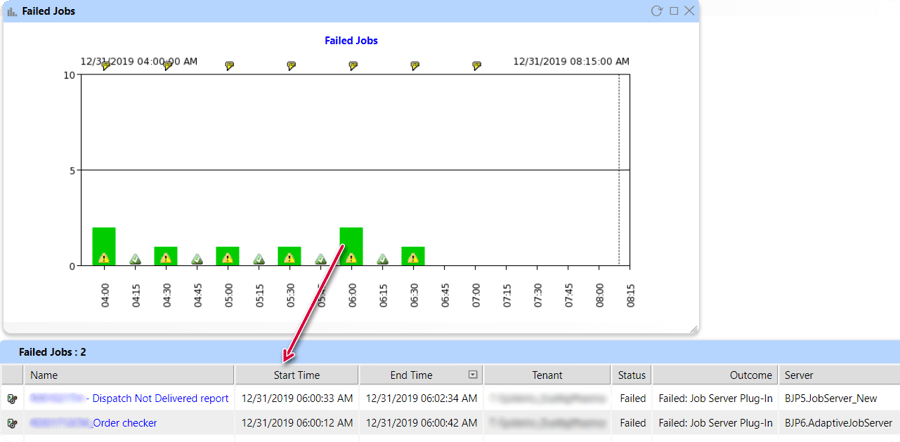Select the warning icon on the 05:30 bar
The height and width of the screenshot is (442, 900).
(x=289, y=258)
